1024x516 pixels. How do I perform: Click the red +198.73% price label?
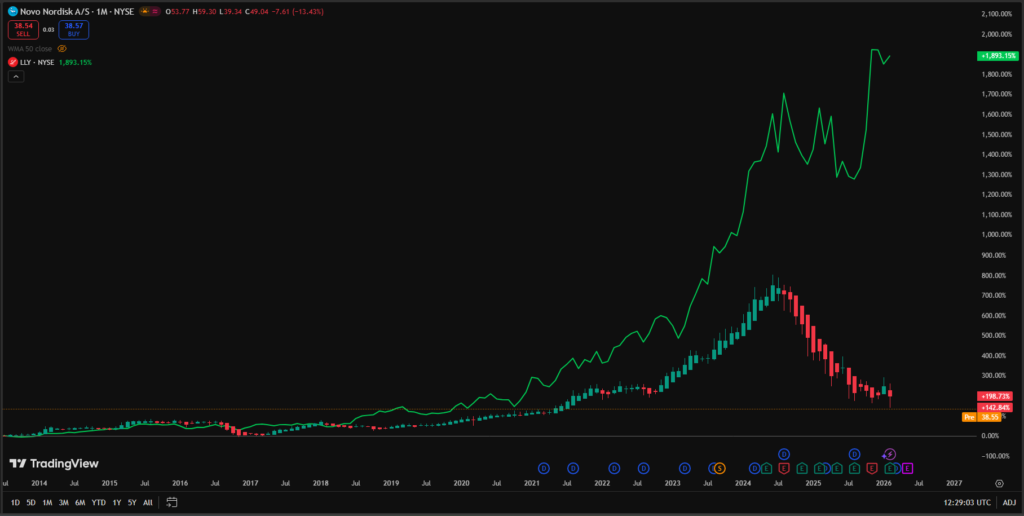pyautogui.click(x=995, y=396)
